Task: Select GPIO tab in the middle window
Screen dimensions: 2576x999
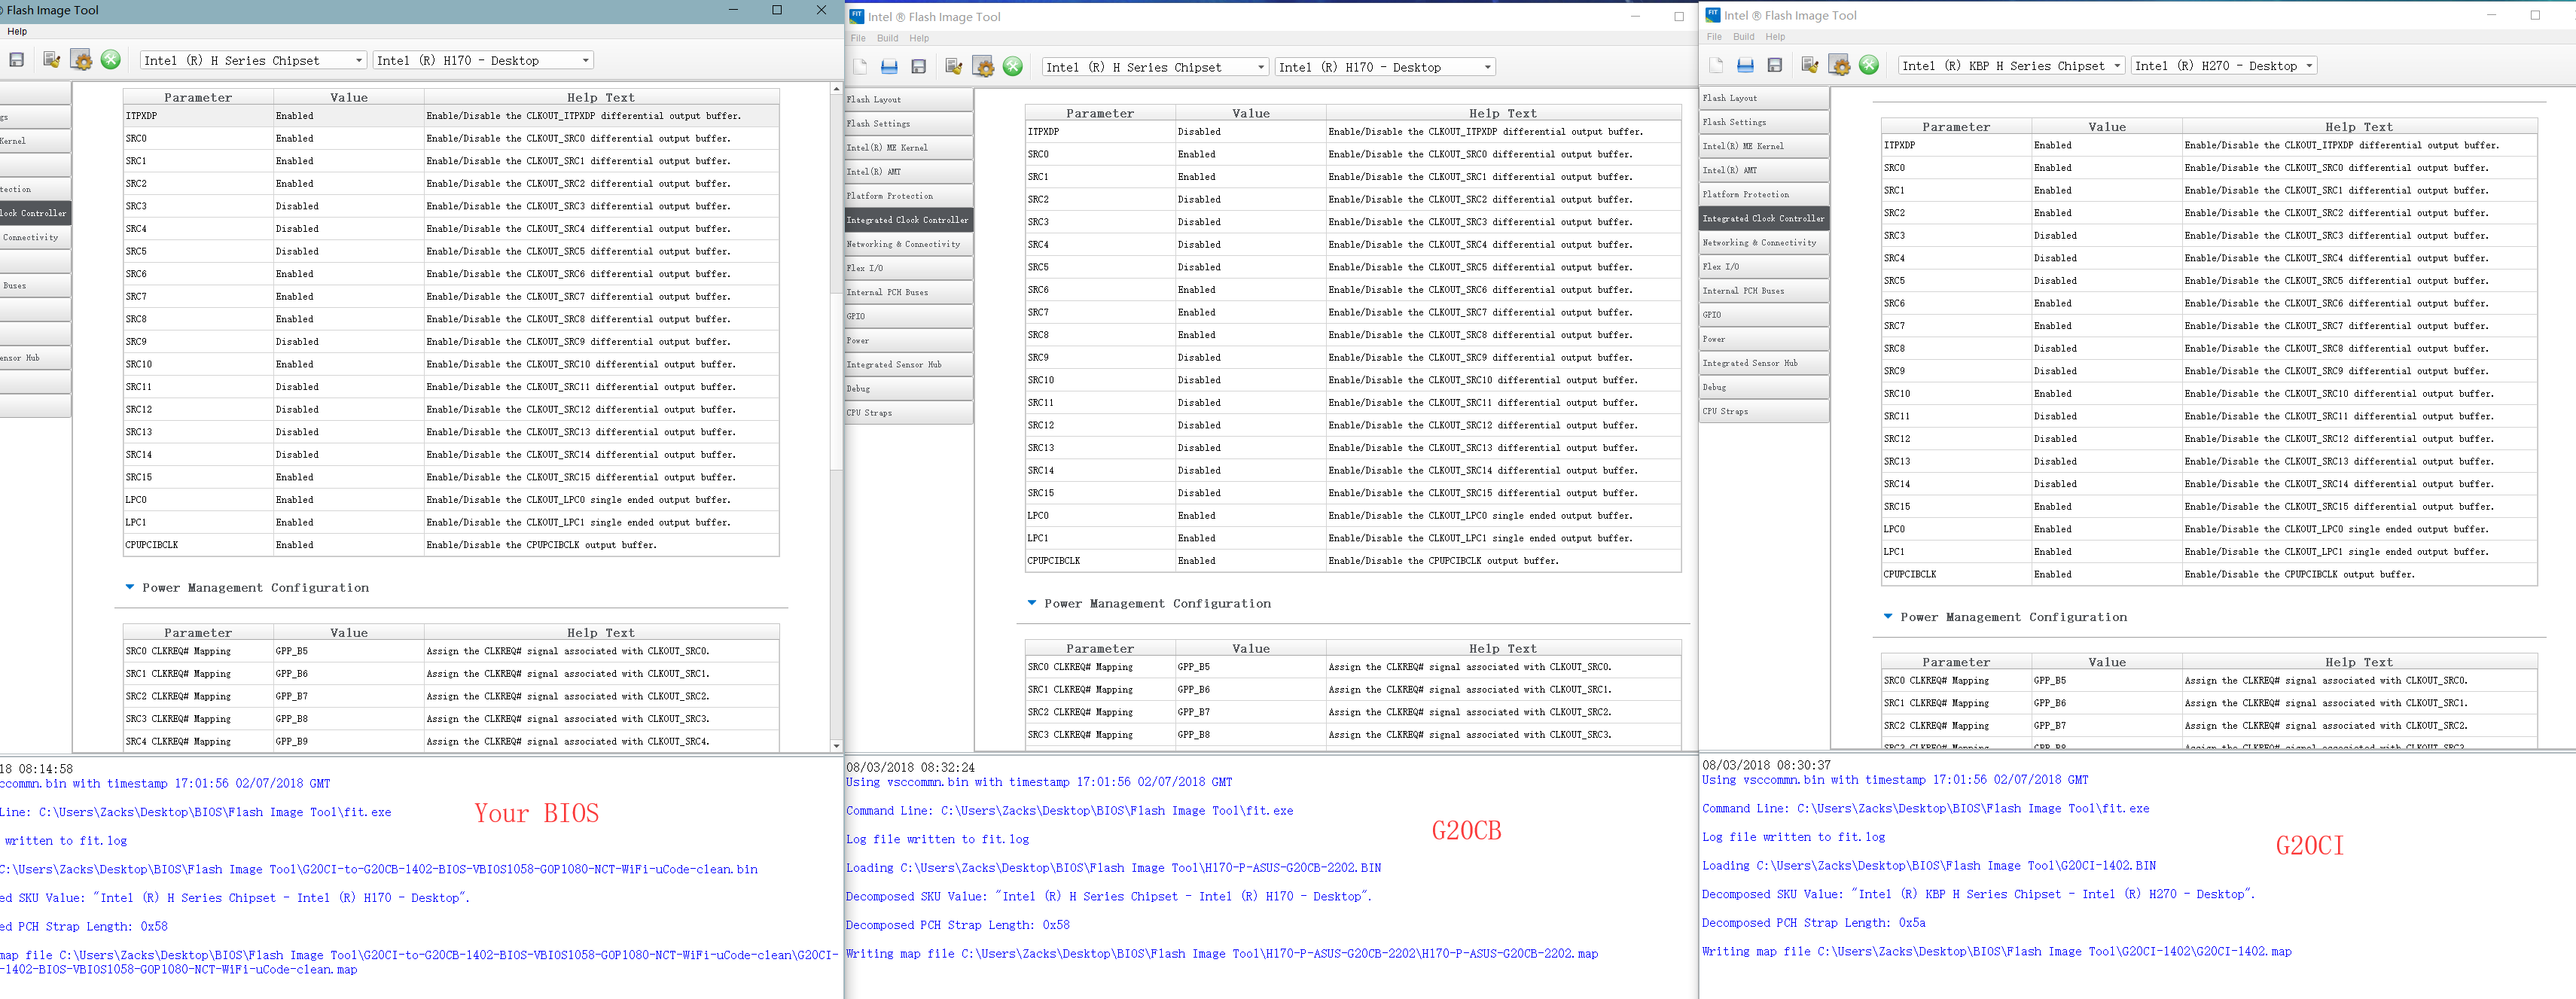Action: tap(908, 316)
